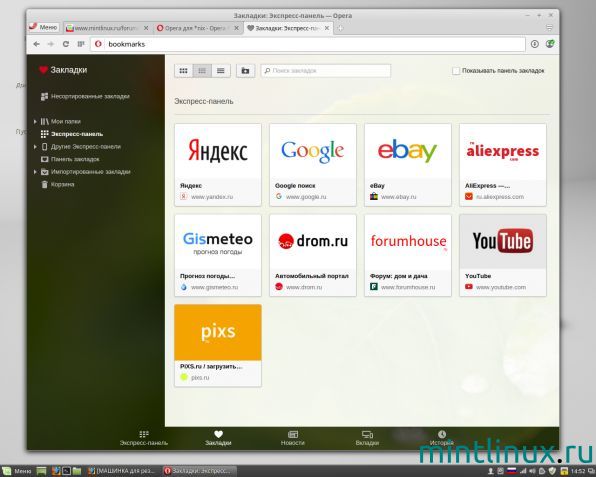This screenshot has width=596, height=477.
Task: Switch bookmarks to small thumbnail view
Action: [202, 71]
